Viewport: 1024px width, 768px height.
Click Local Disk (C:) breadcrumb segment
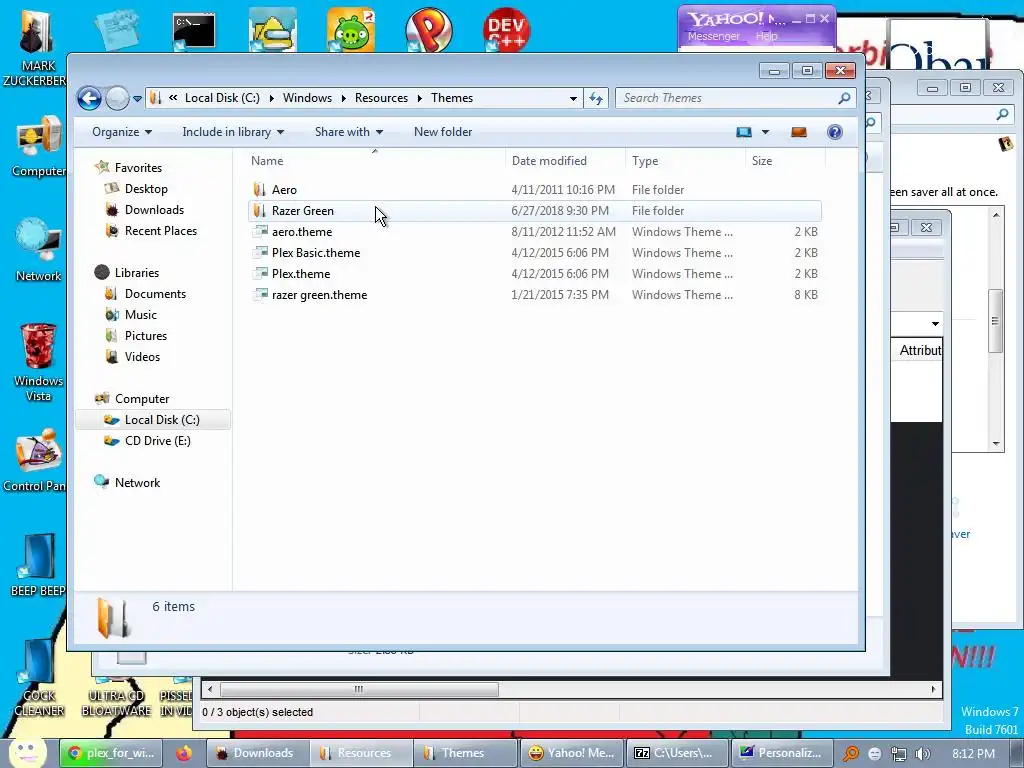[222, 98]
